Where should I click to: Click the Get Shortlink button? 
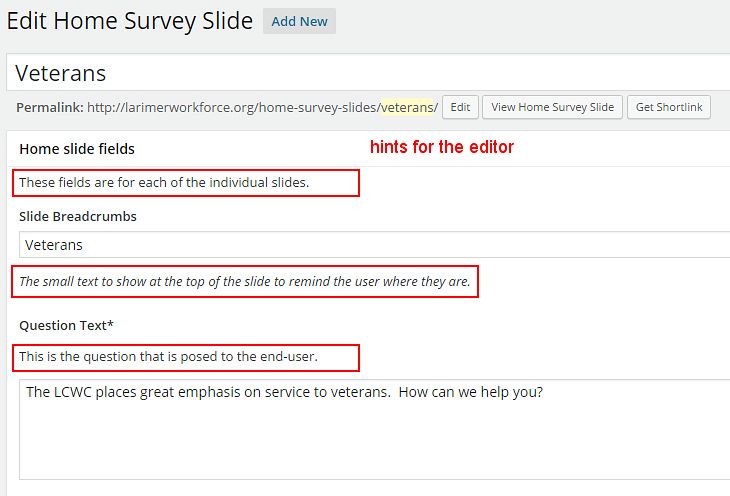[669, 107]
